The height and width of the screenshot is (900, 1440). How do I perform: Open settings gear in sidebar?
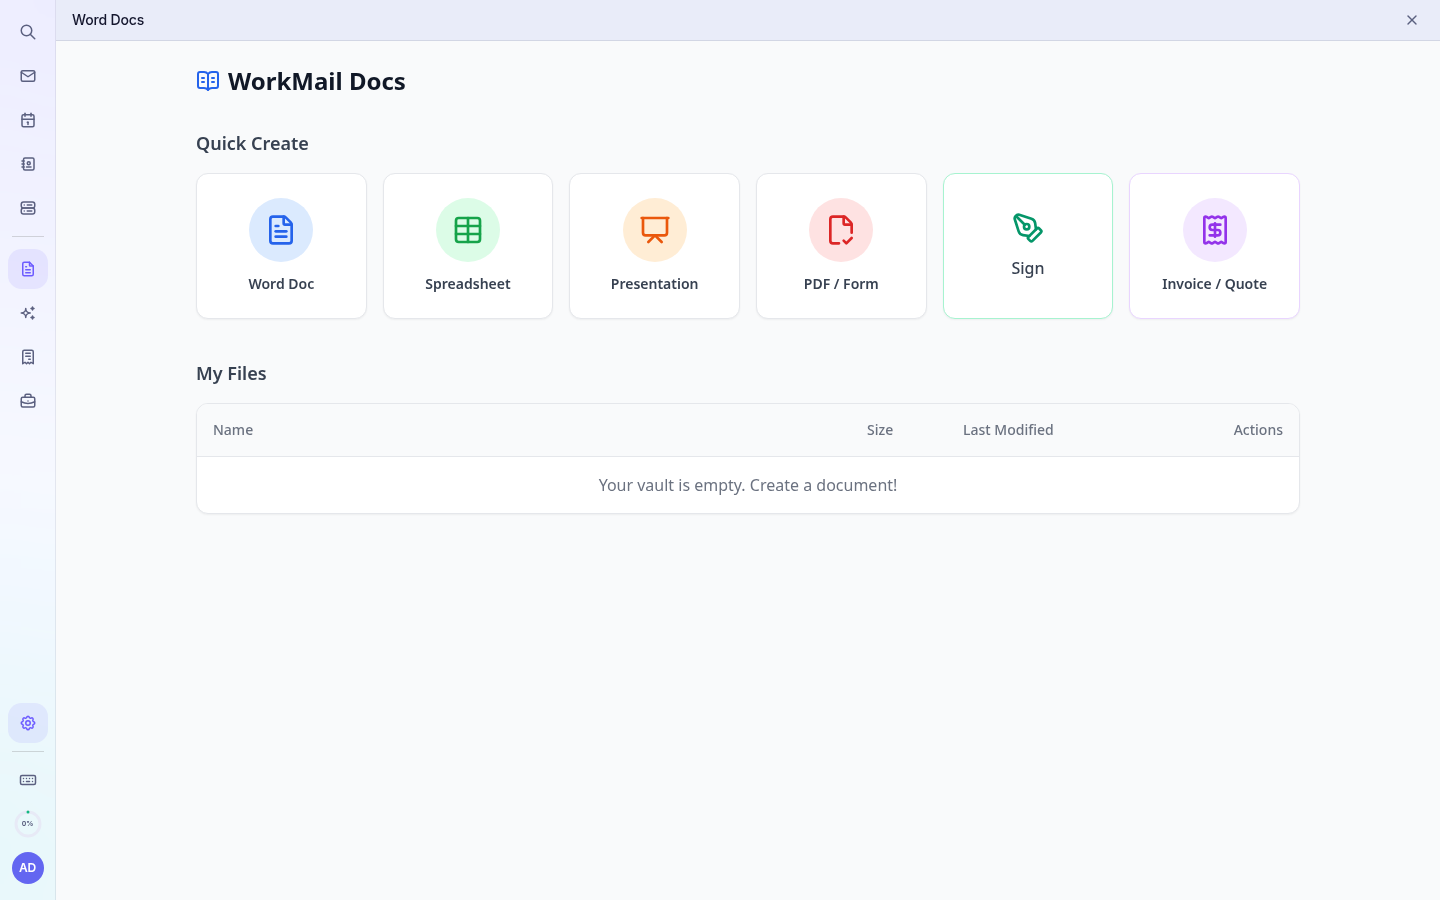click(28, 723)
